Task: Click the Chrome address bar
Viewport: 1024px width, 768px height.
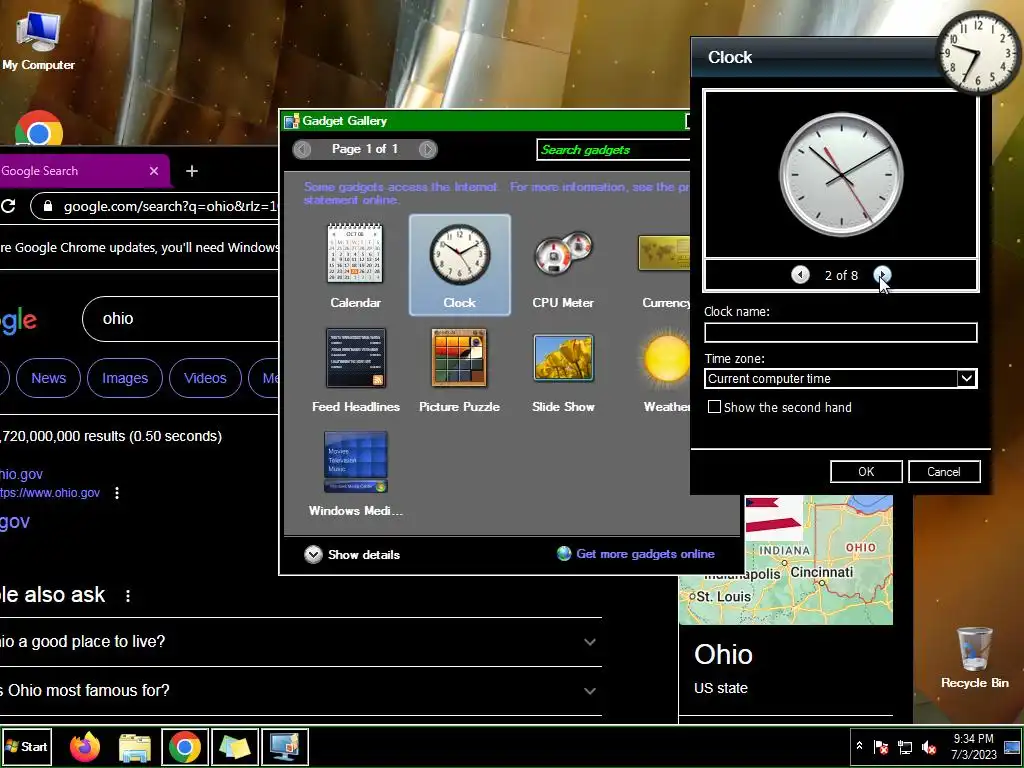Action: click(157, 206)
